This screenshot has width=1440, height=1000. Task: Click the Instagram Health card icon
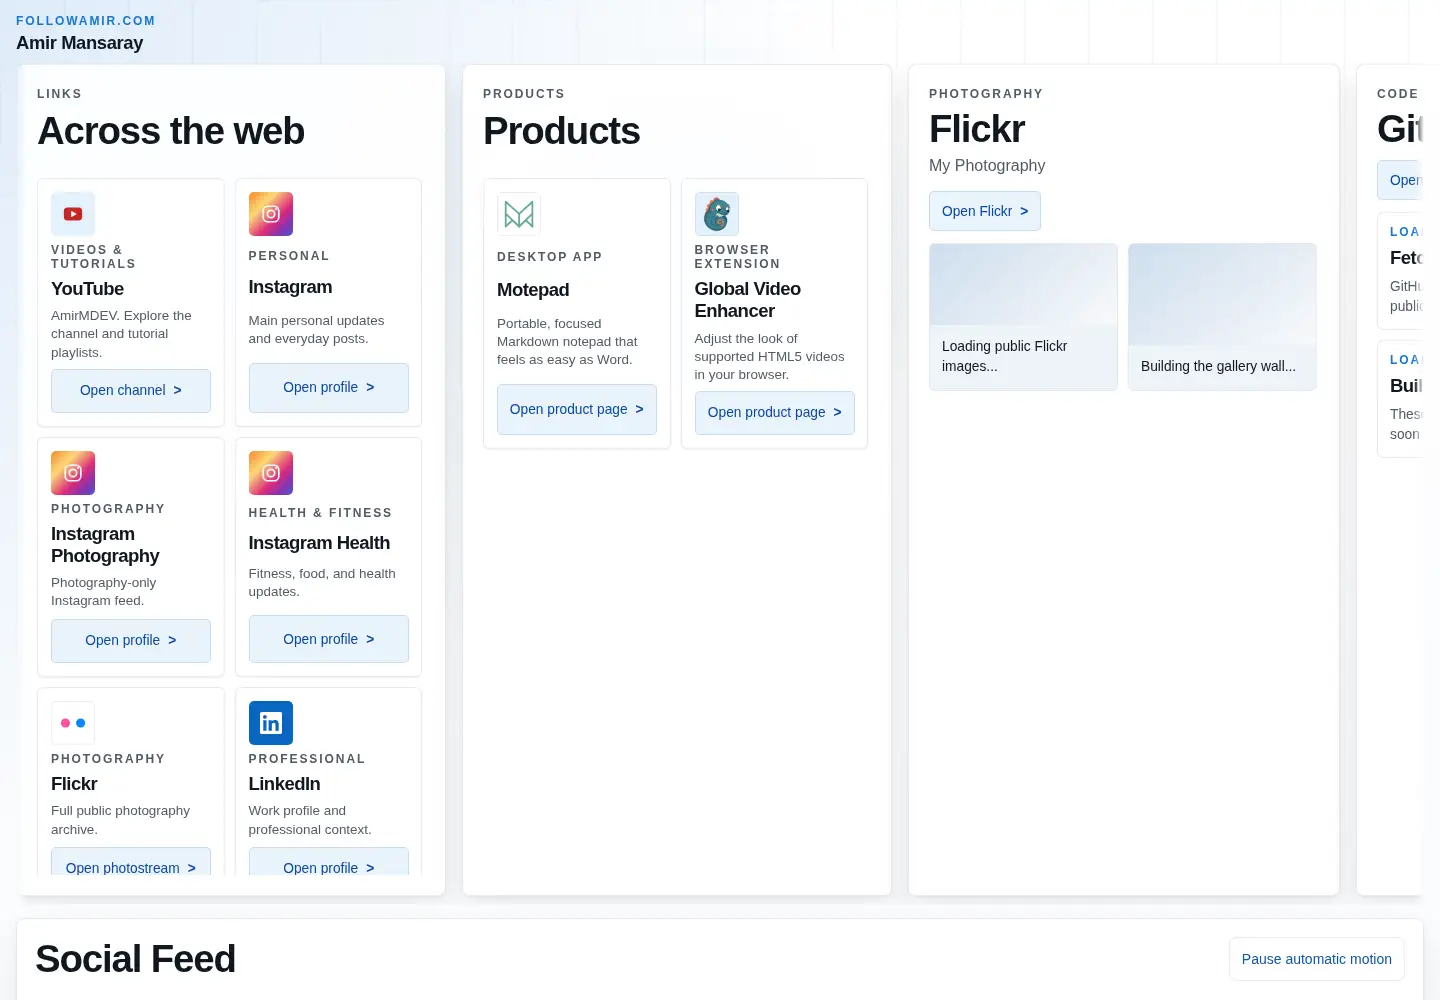pos(271,473)
